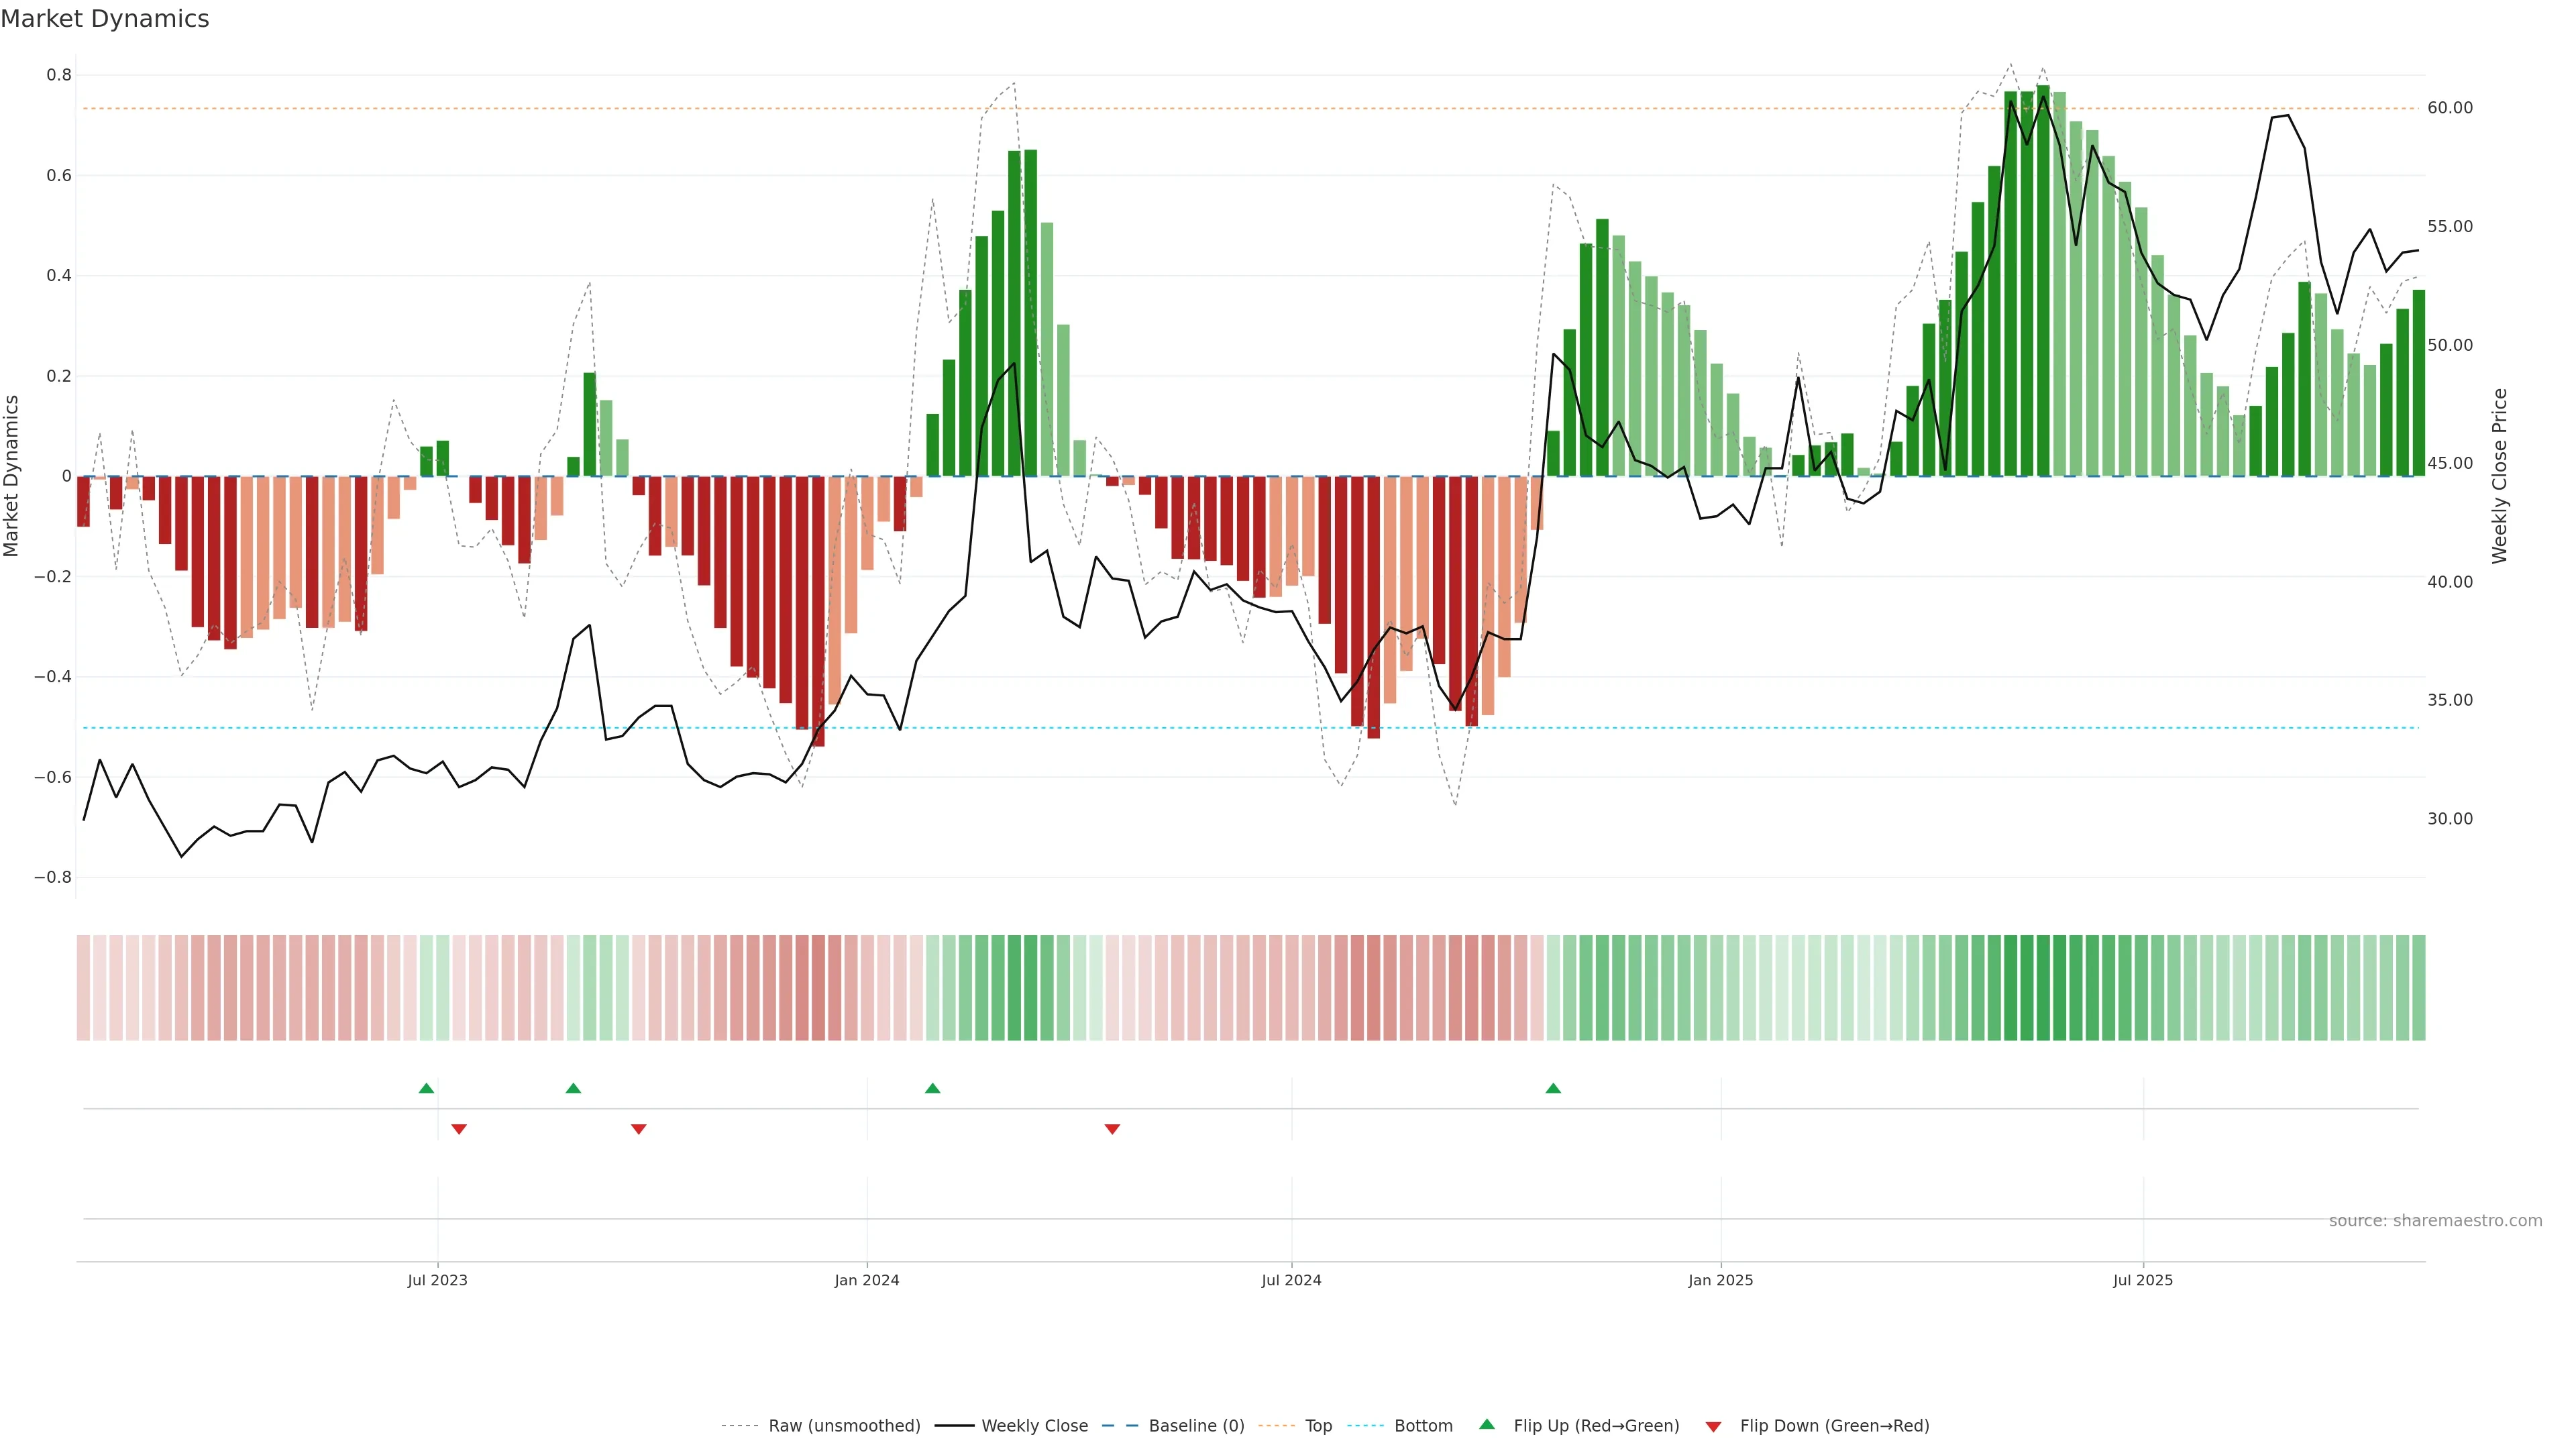Click the Flip Up green triangle legend icon
This screenshot has height=1449, width=2576.
coord(1487,1424)
